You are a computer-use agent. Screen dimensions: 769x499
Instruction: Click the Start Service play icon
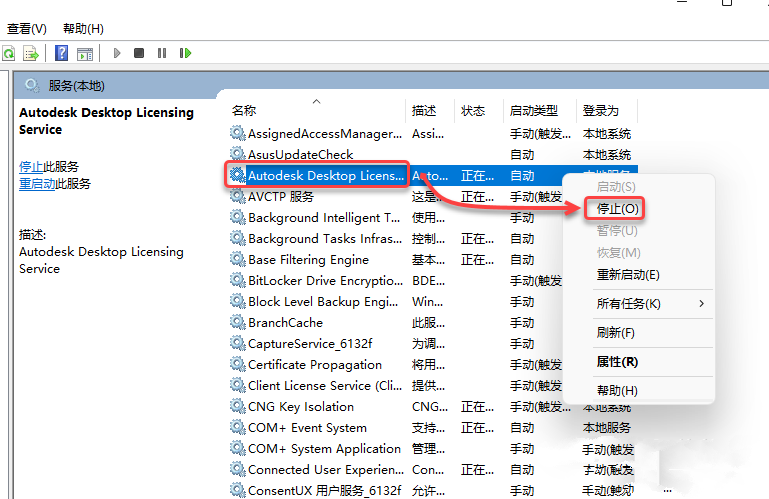(x=117, y=53)
